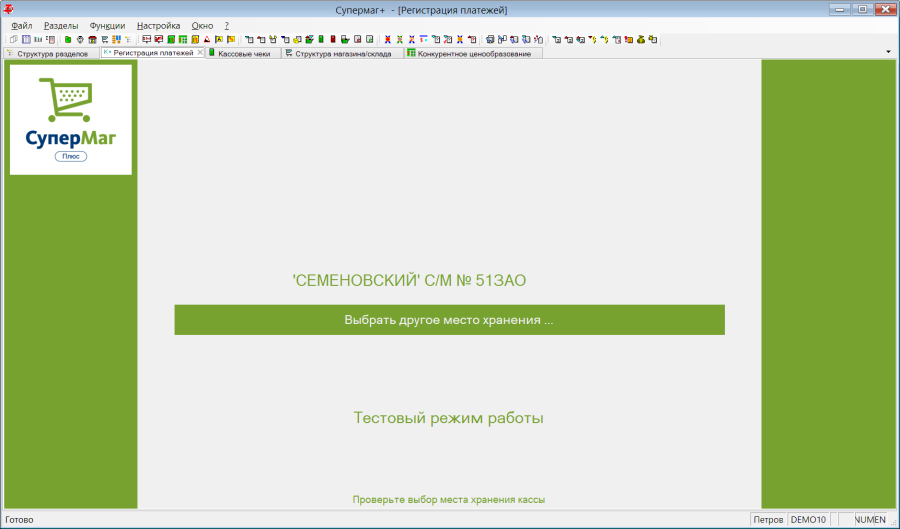Click the small tree structure toolbar icon
Screen dimensions: 900x529
[x=128, y=40]
